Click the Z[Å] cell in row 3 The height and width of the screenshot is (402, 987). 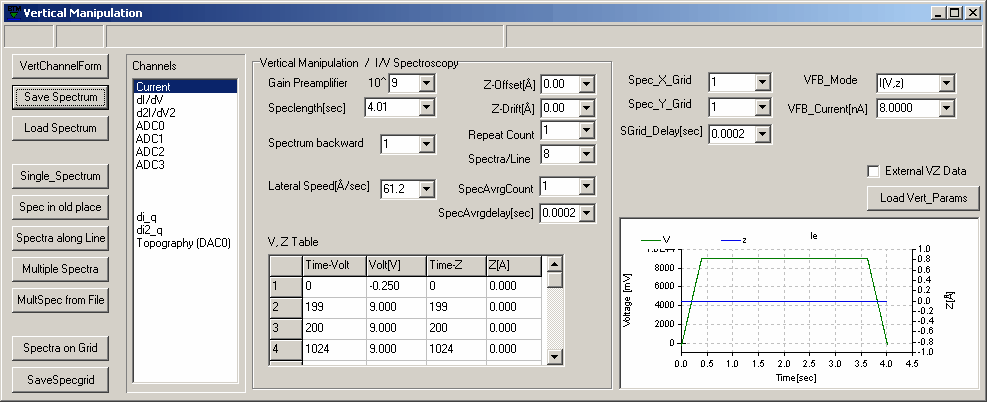(513, 328)
